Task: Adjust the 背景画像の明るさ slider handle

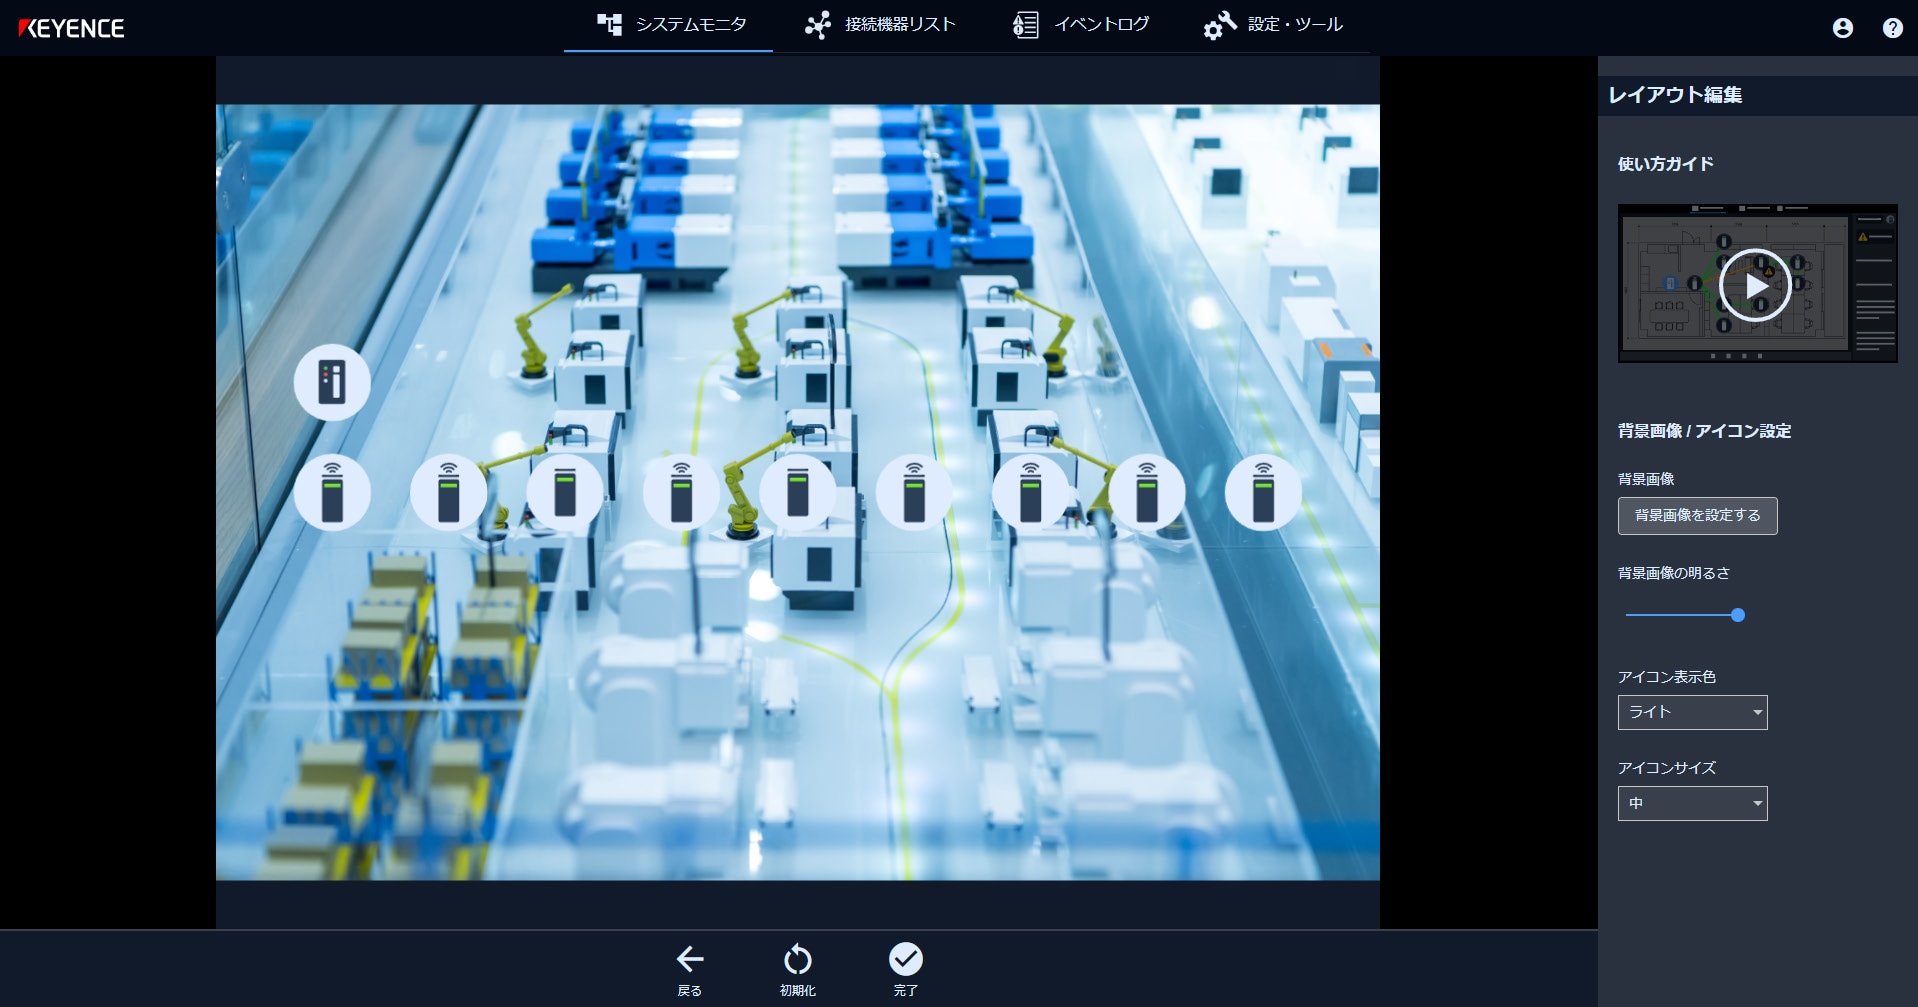Action: point(1737,616)
